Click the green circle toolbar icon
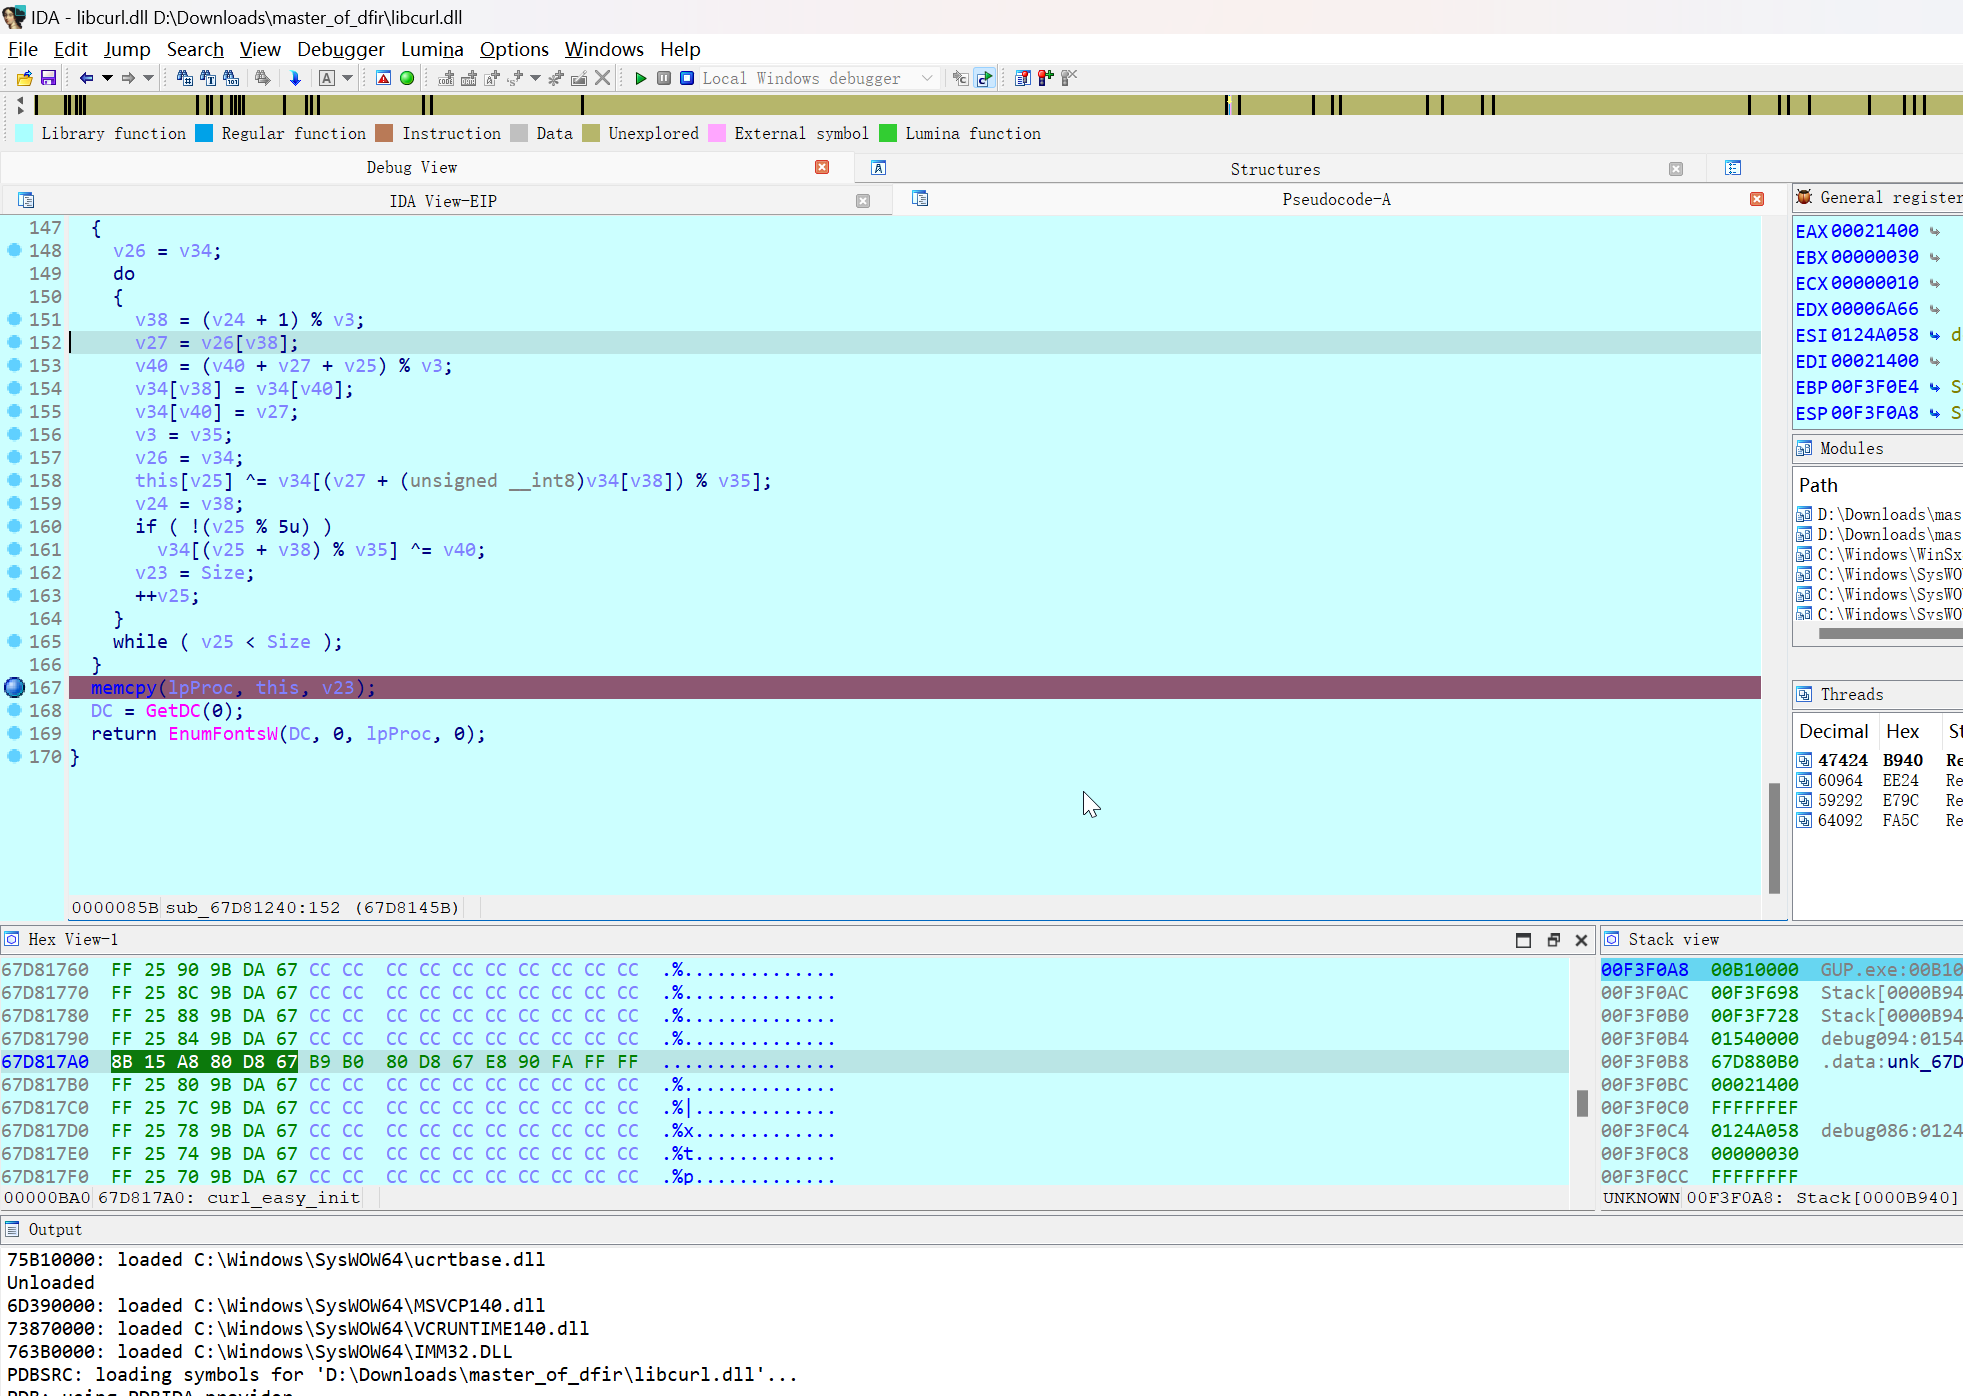This screenshot has width=1963, height=1396. 407,78
